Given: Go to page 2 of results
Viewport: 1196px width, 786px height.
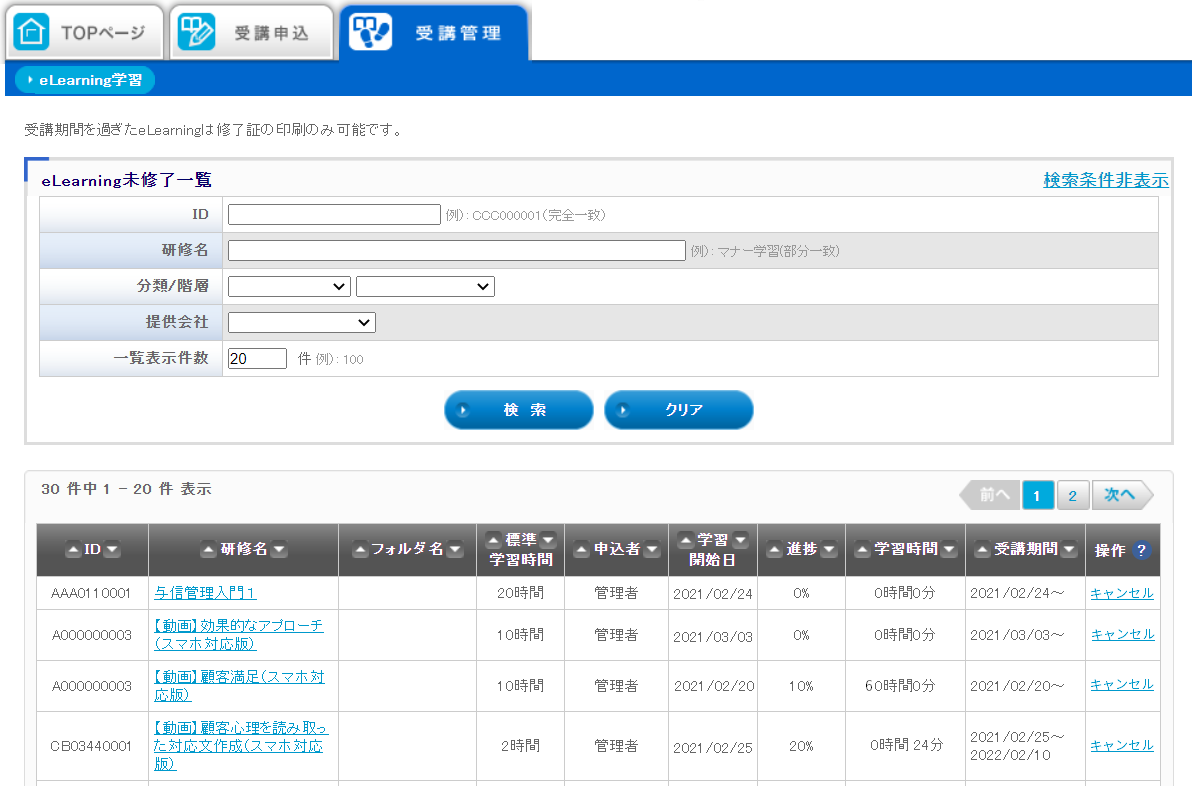Looking at the screenshot, I should pos(1072,495).
